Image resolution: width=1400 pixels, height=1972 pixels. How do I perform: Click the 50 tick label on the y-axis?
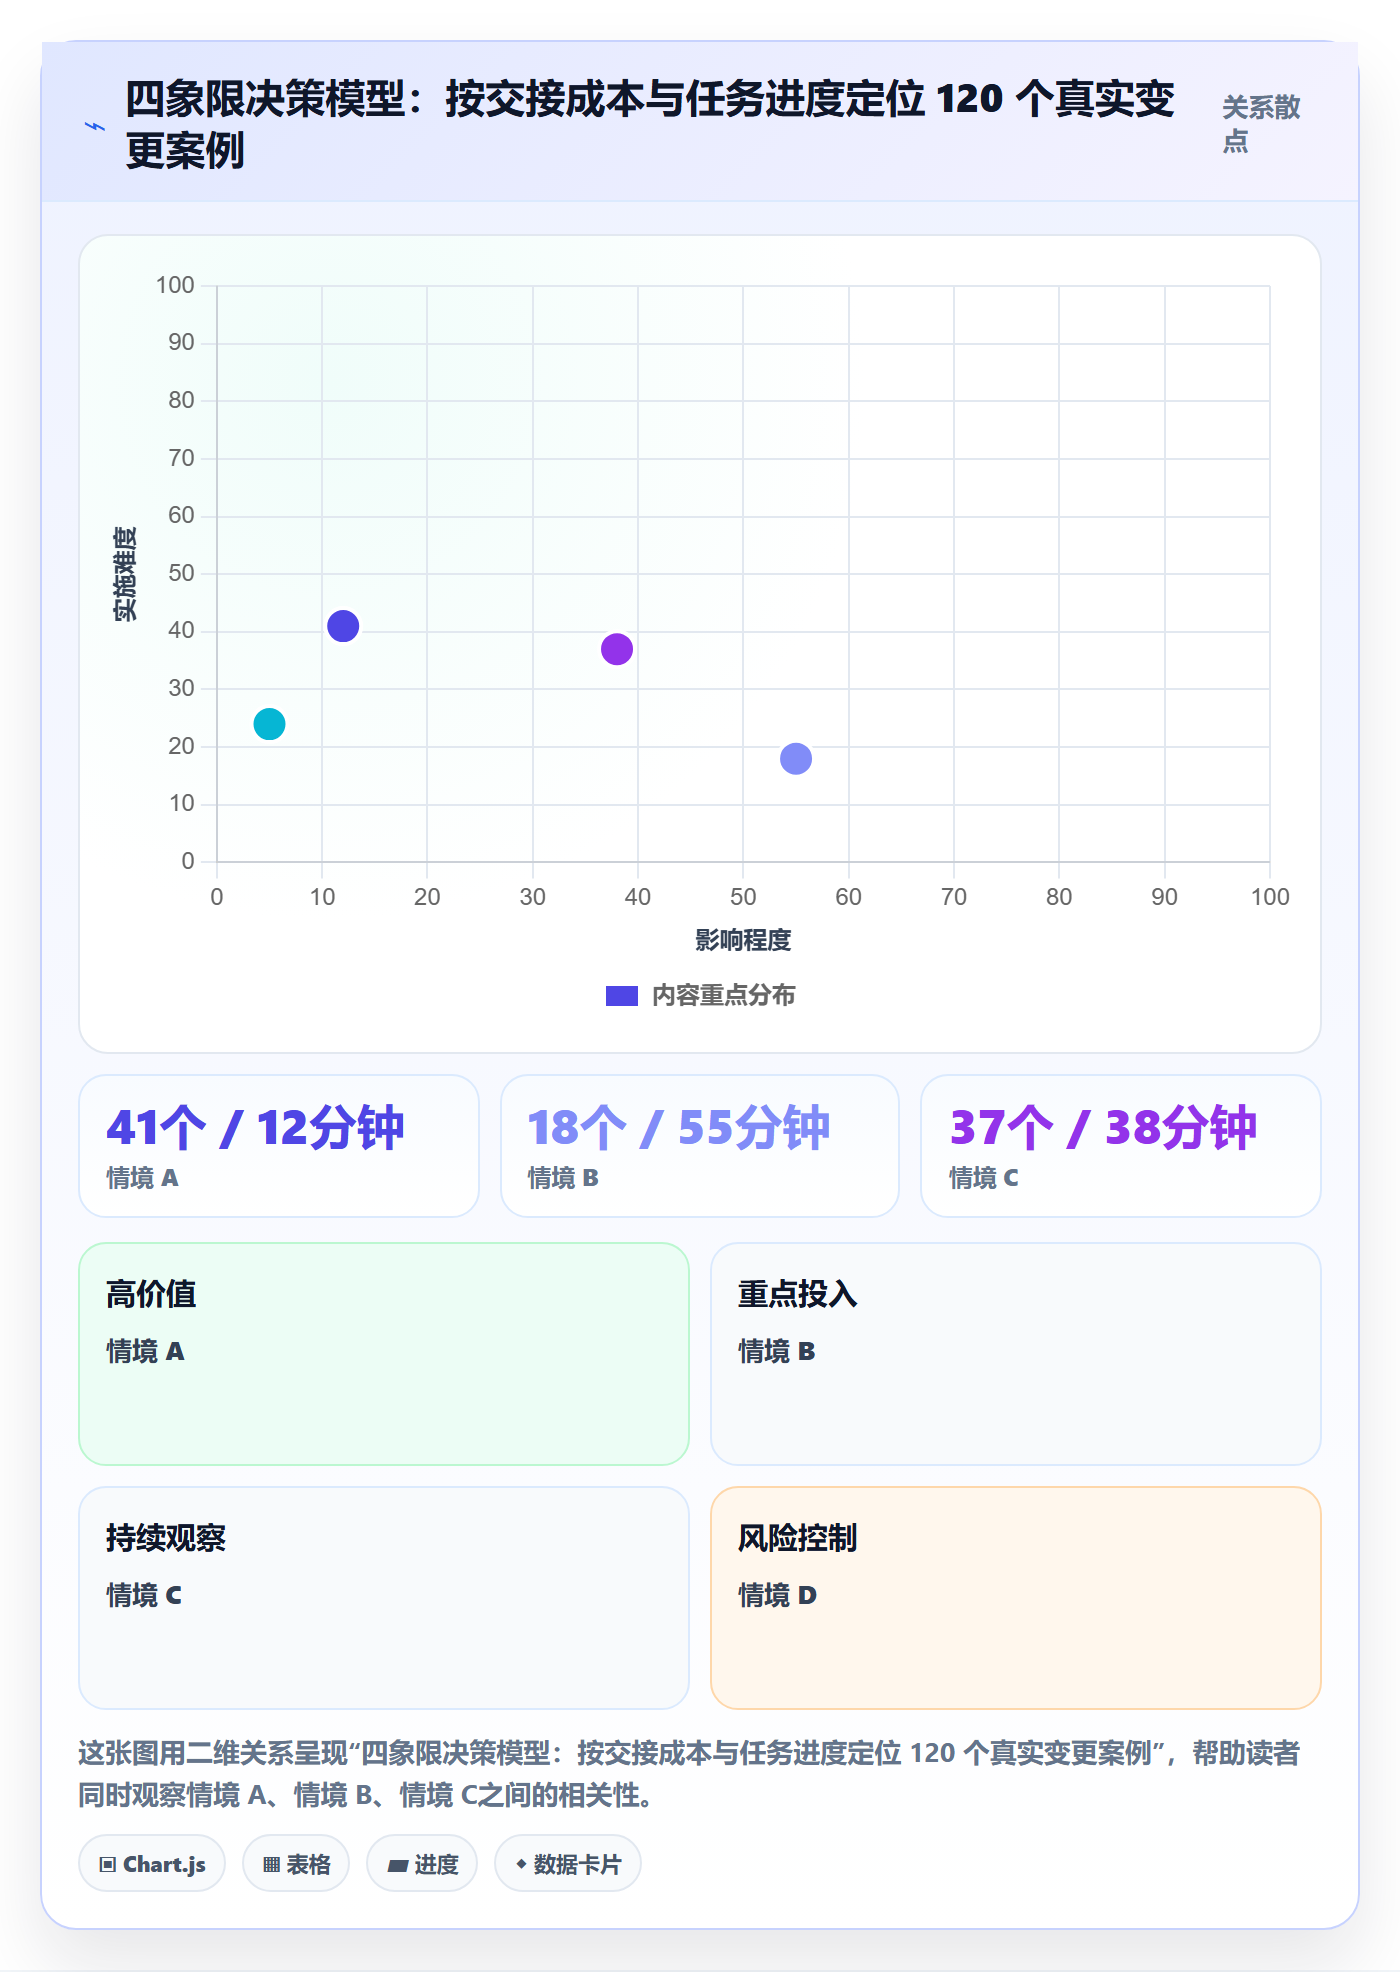tap(181, 574)
